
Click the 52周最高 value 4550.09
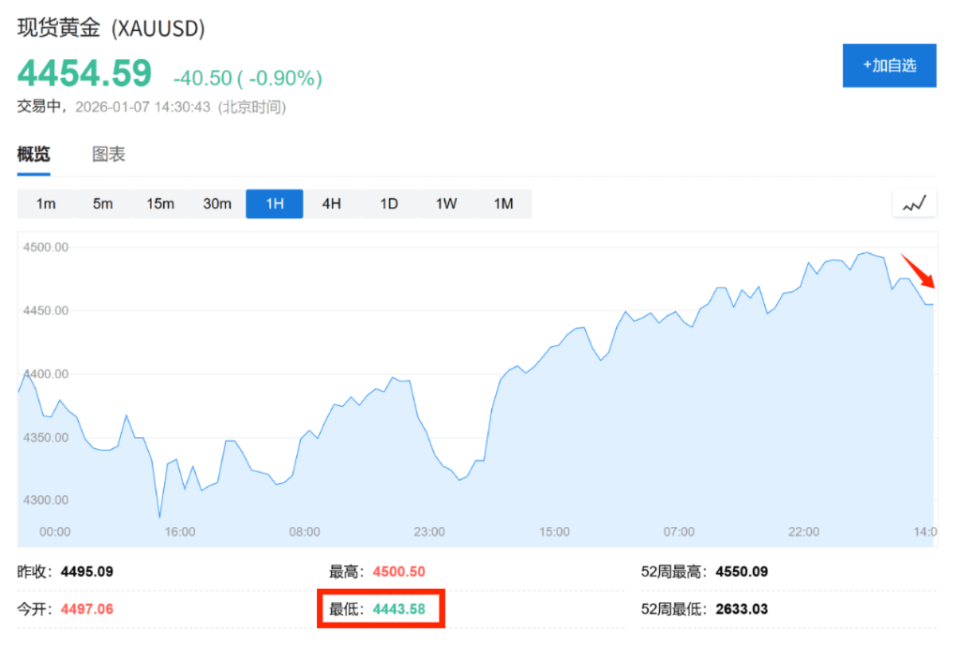pos(741,570)
